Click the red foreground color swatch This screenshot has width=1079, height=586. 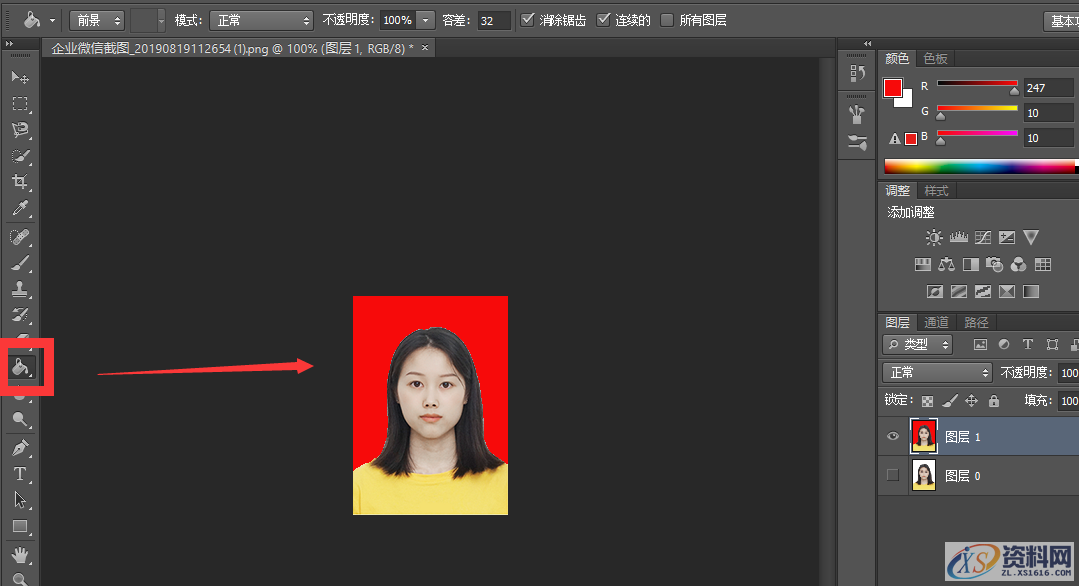pos(895,89)
